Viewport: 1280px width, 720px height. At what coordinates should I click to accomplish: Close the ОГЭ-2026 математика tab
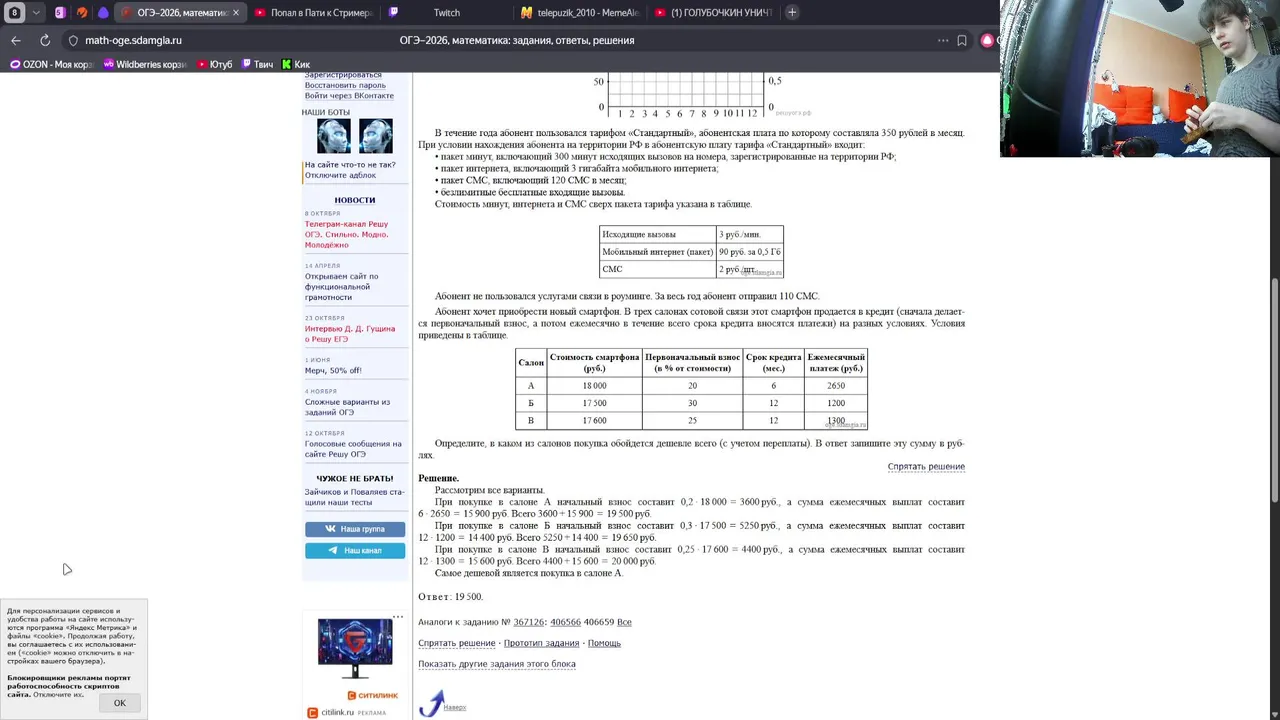(x=237, y=13)
